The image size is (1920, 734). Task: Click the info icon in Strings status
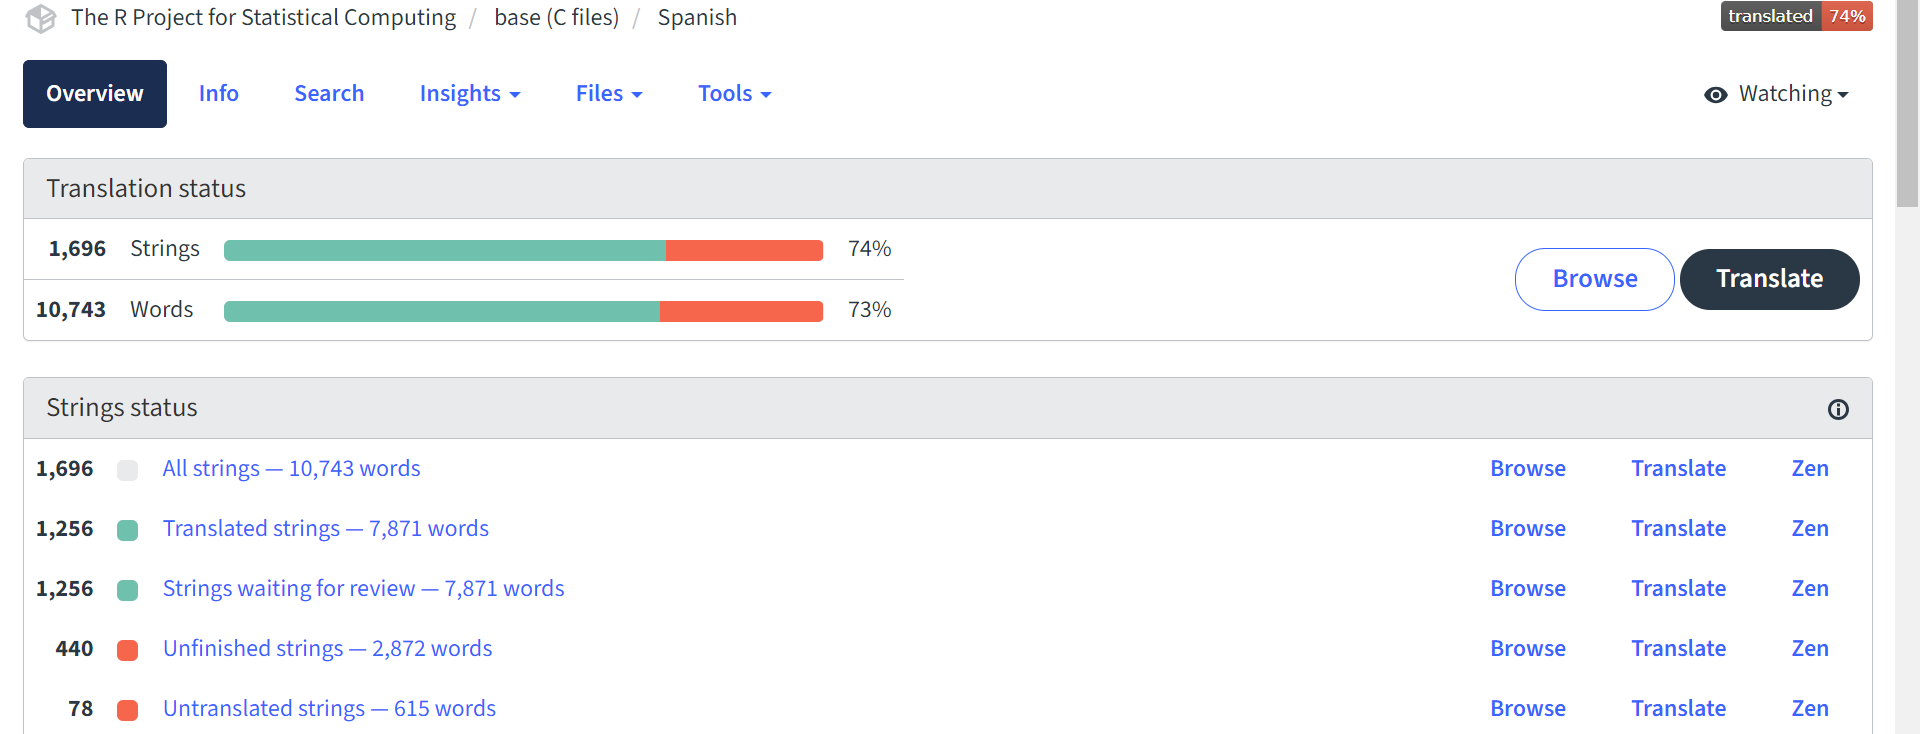coord(1838,409)
